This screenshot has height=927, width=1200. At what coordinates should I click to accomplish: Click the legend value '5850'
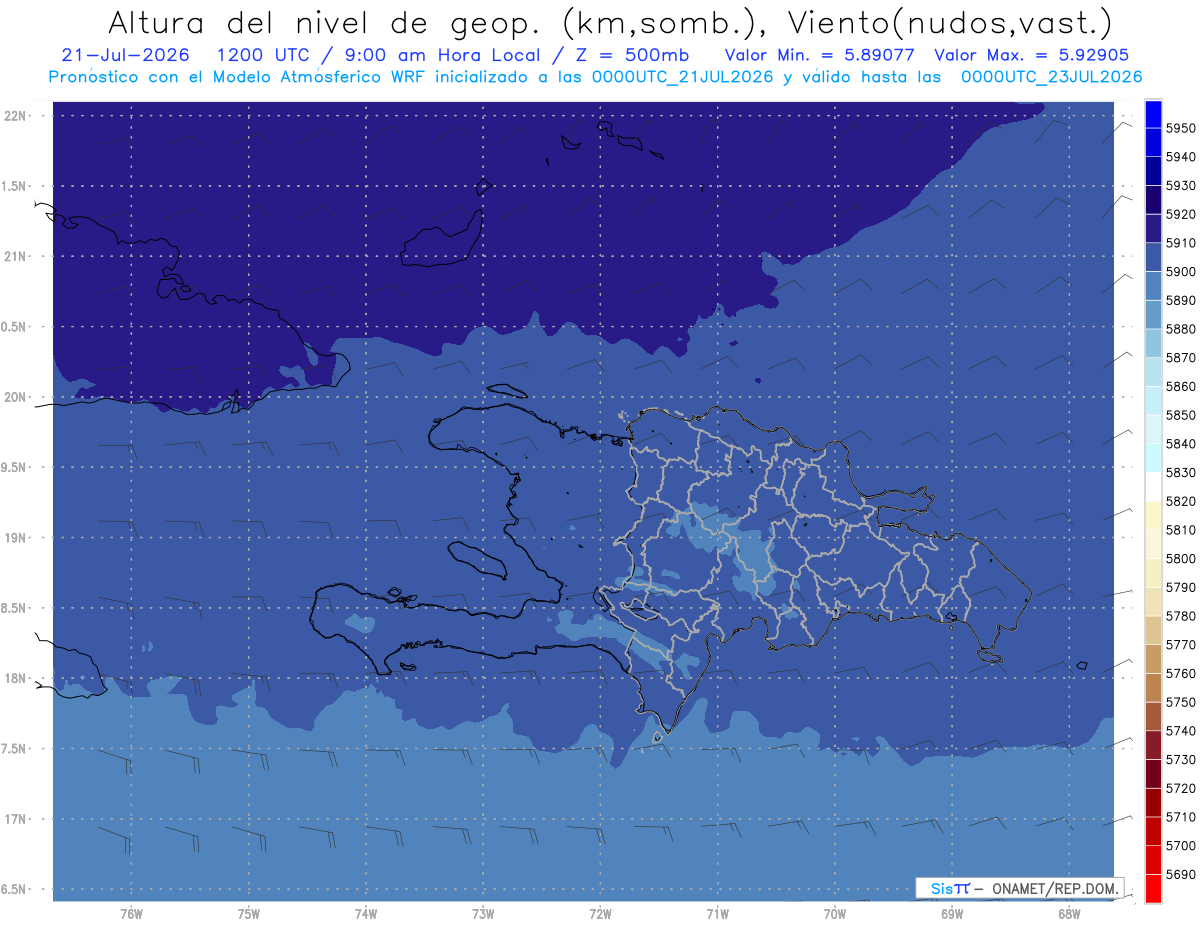(1180, 415)
